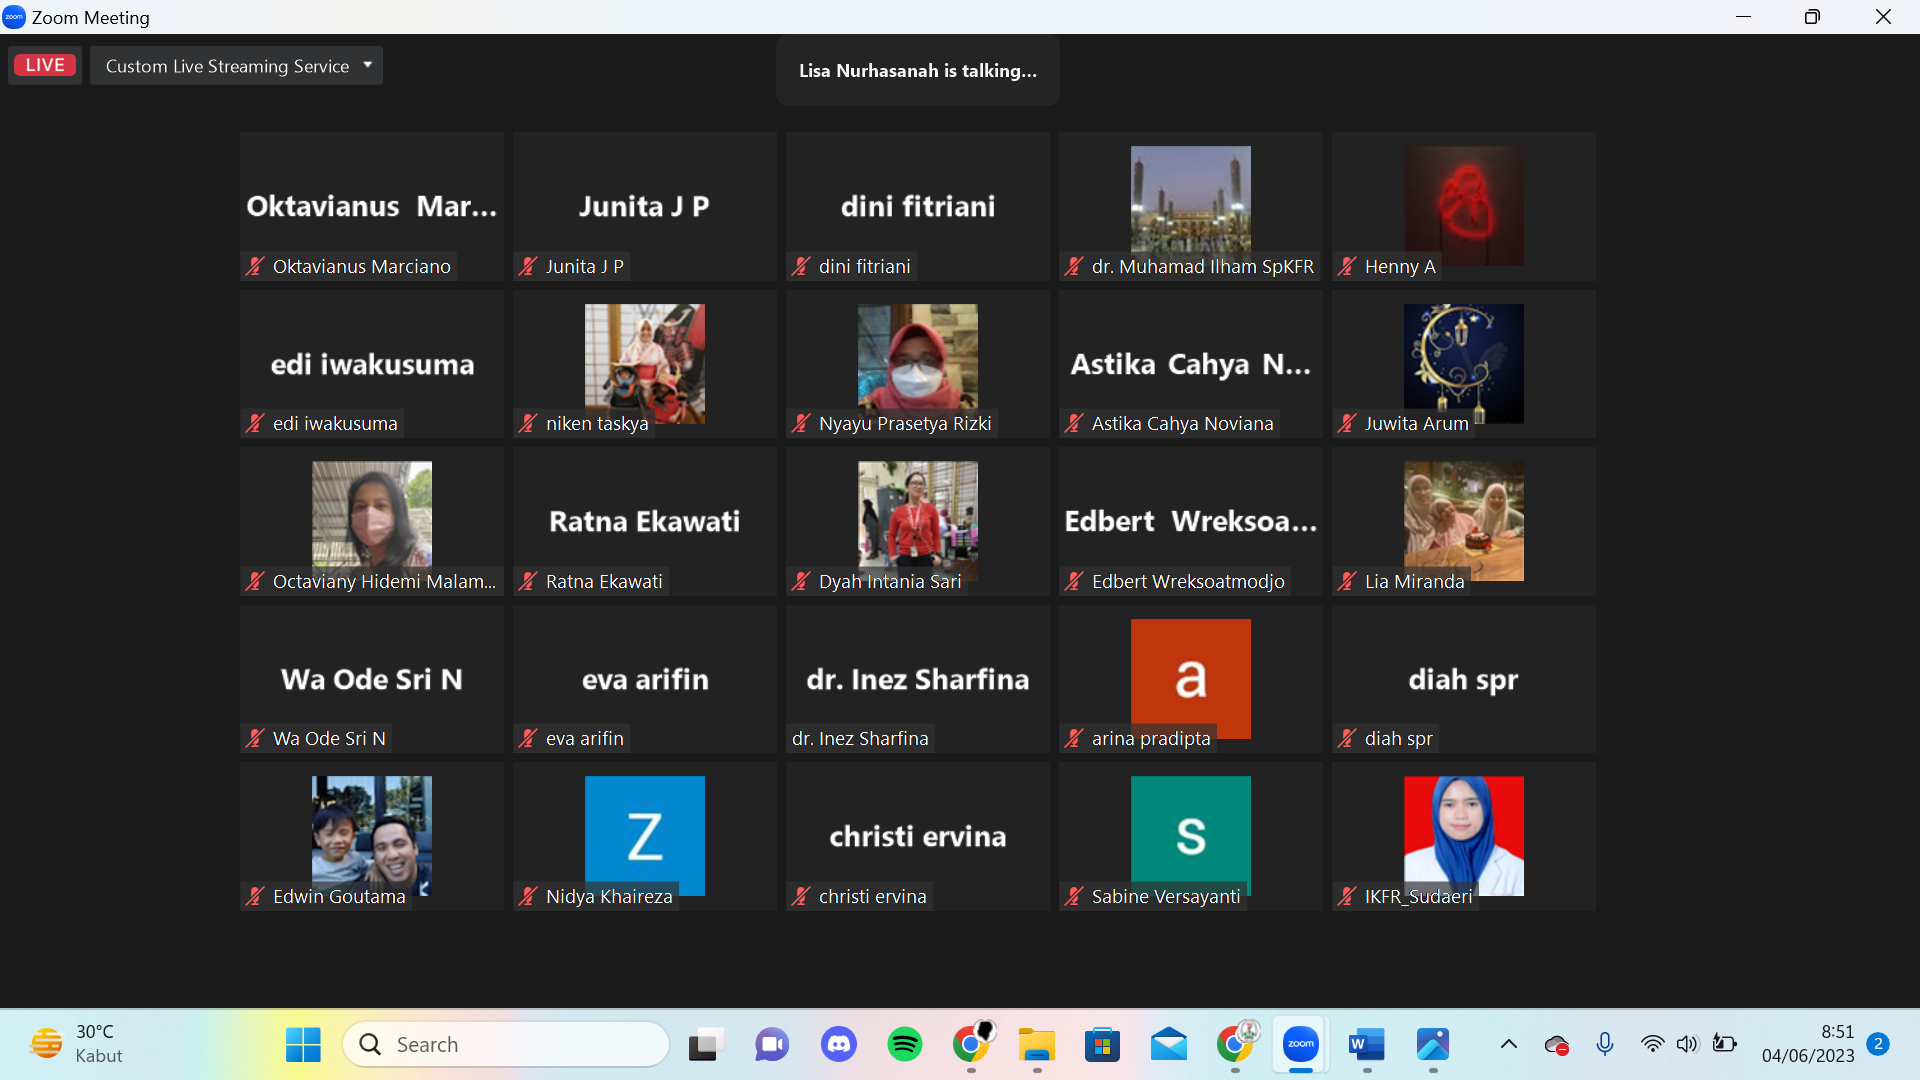Open File Explorer from taskbar
Viewport: 1920px width, 1080px height.
[x=1037, y=1045]
